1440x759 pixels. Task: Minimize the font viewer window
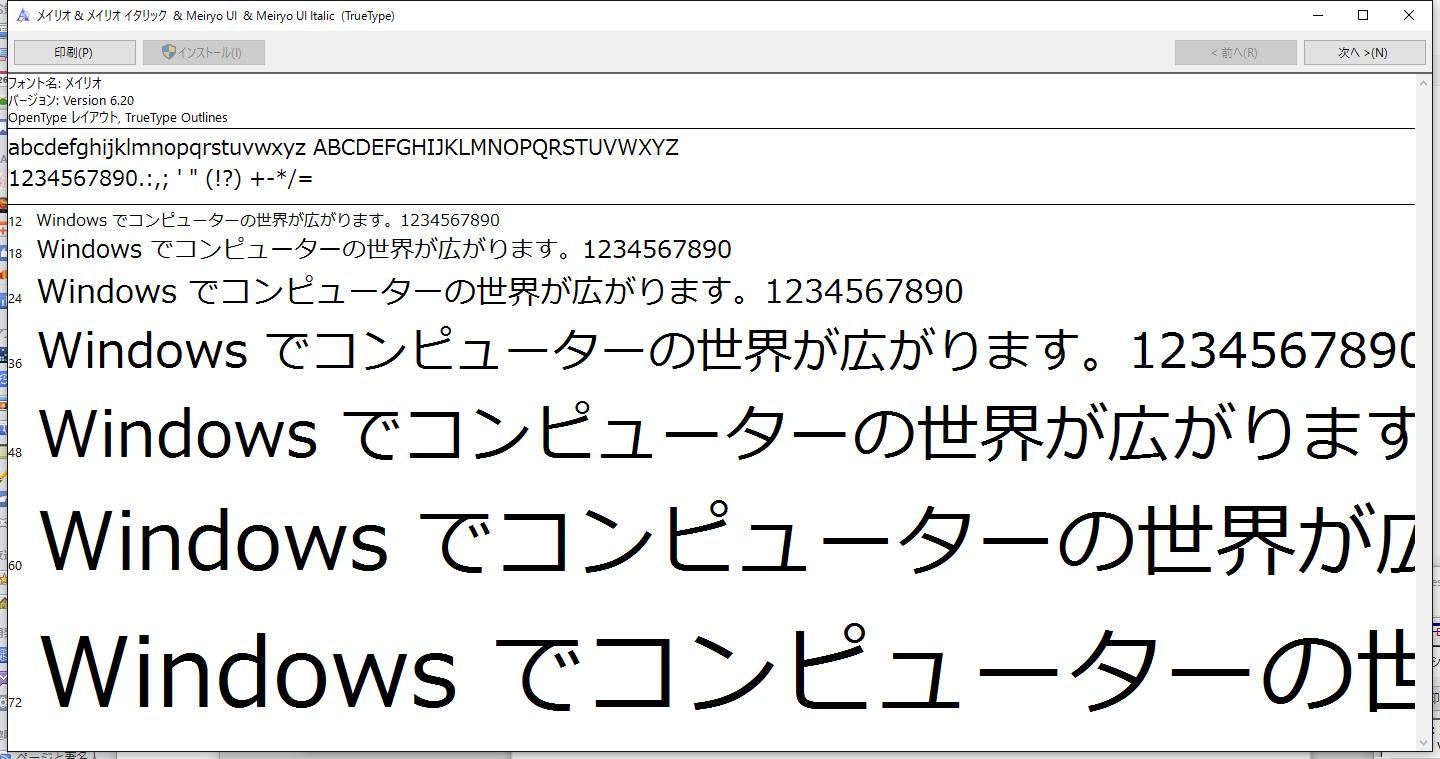point(1318,15)
